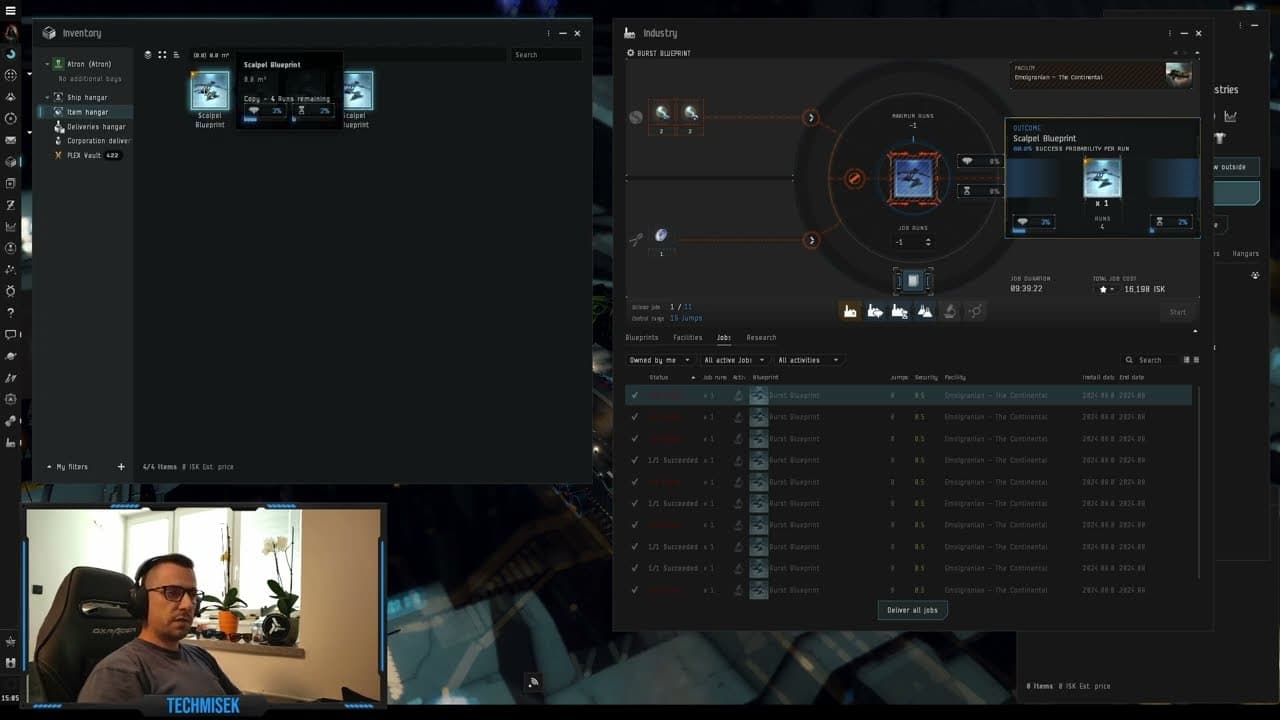Select the Copying activity icon
1280x720 pixels.
[925, 312]
